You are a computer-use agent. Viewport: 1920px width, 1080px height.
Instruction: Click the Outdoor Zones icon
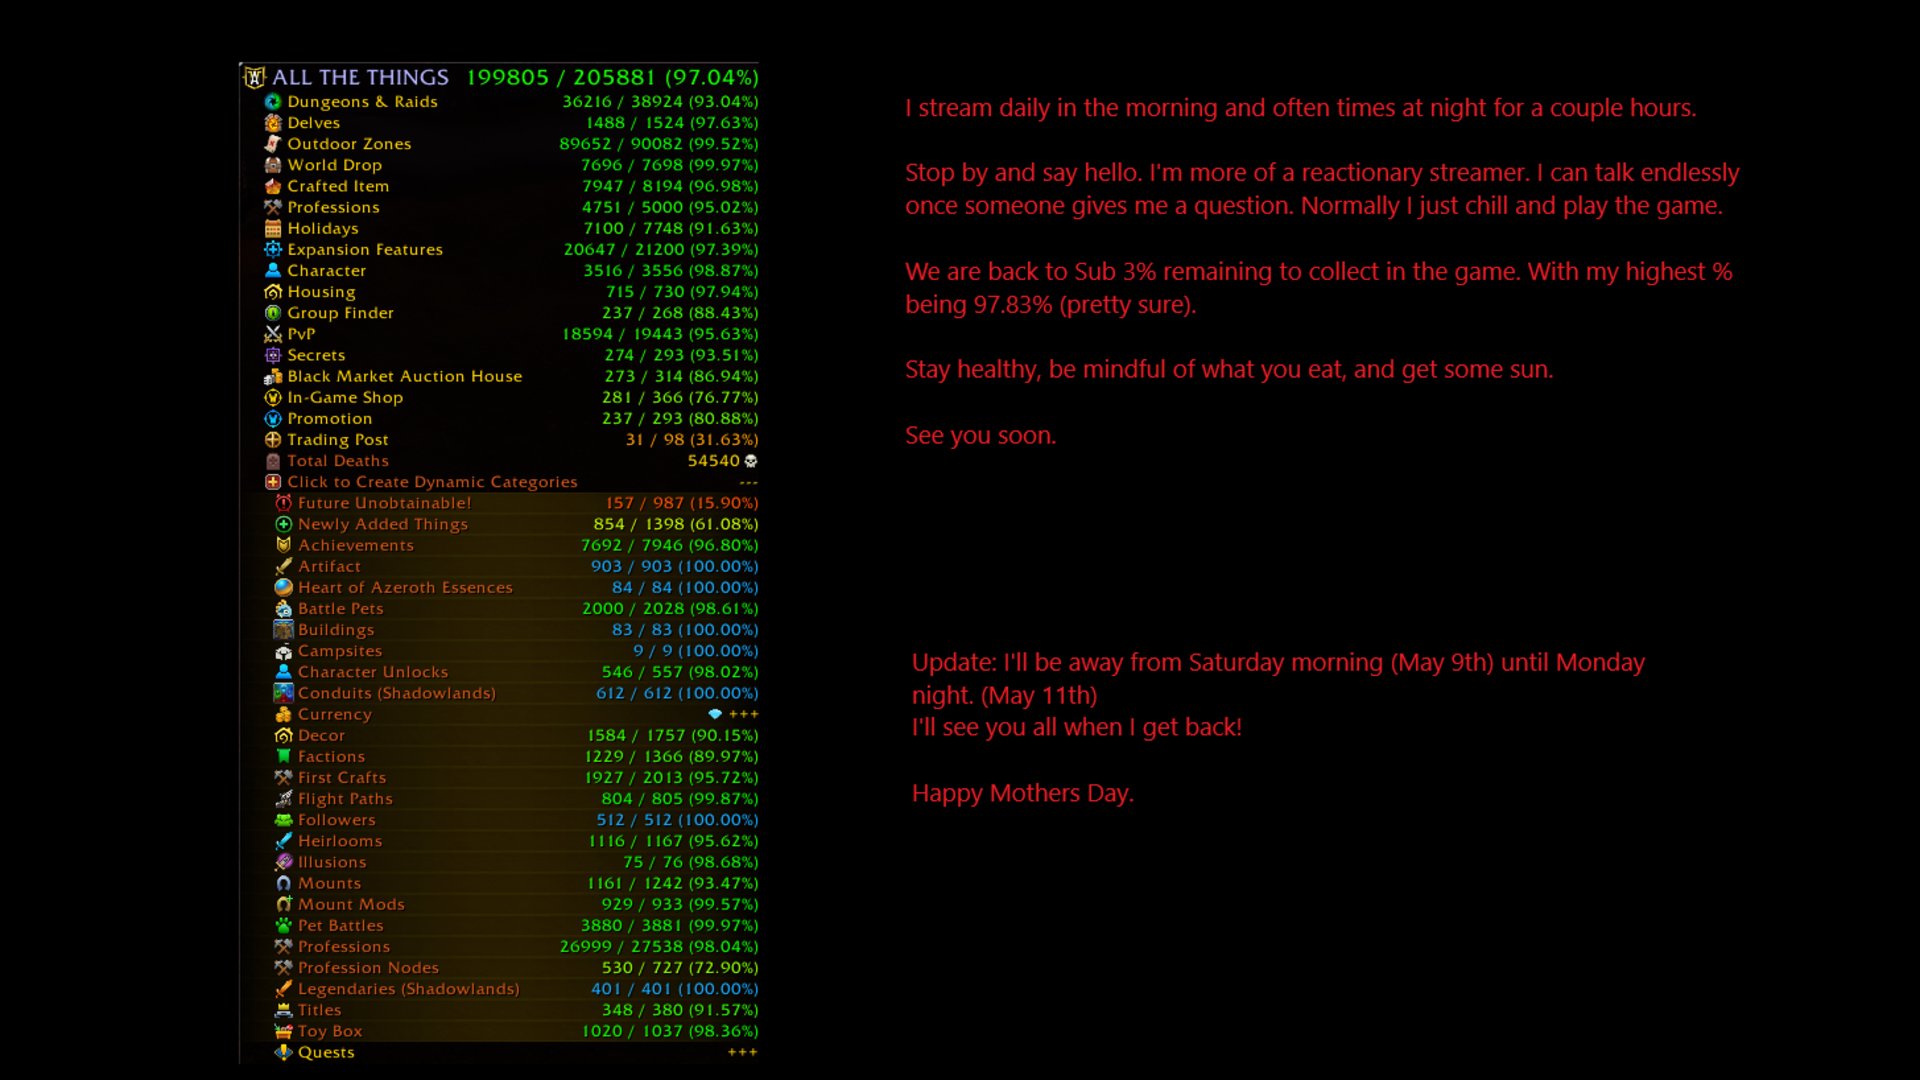tap(272, 144)
